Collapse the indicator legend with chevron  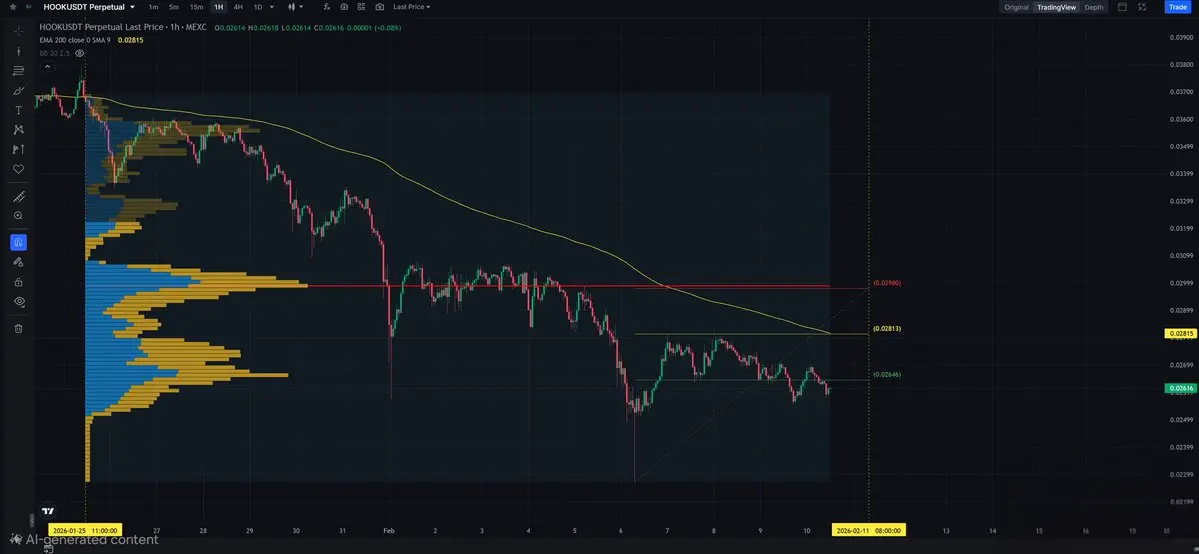click(x=47, y=67)
